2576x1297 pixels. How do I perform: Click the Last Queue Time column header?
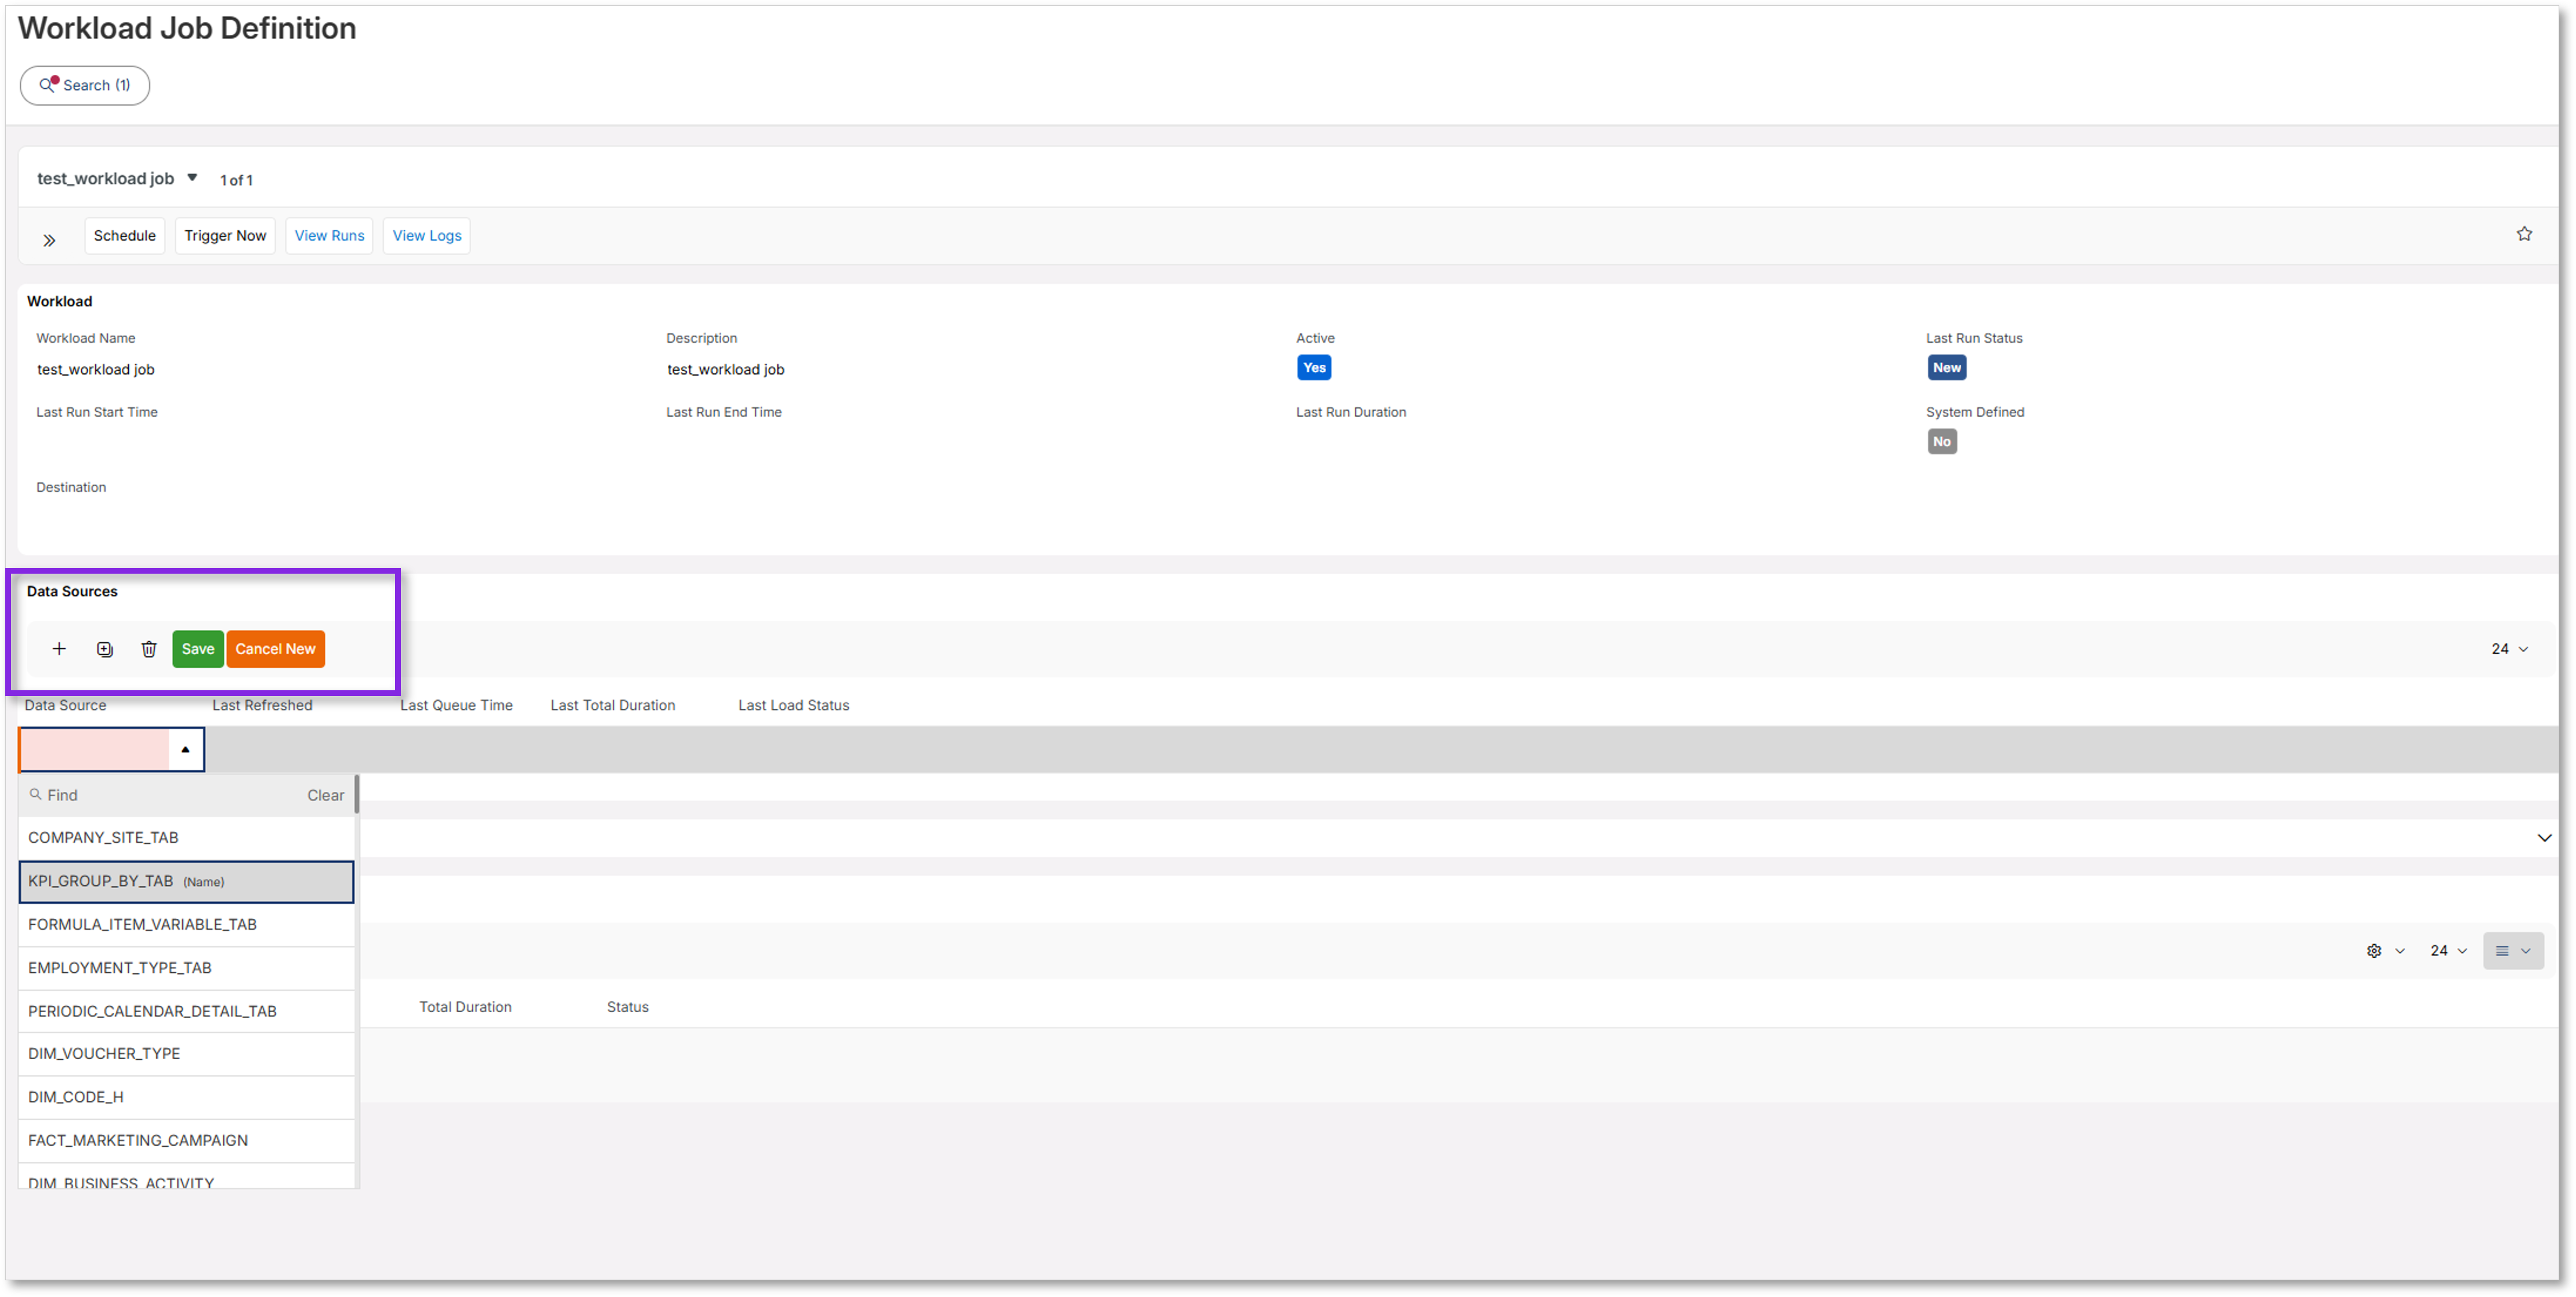[456, 705]
